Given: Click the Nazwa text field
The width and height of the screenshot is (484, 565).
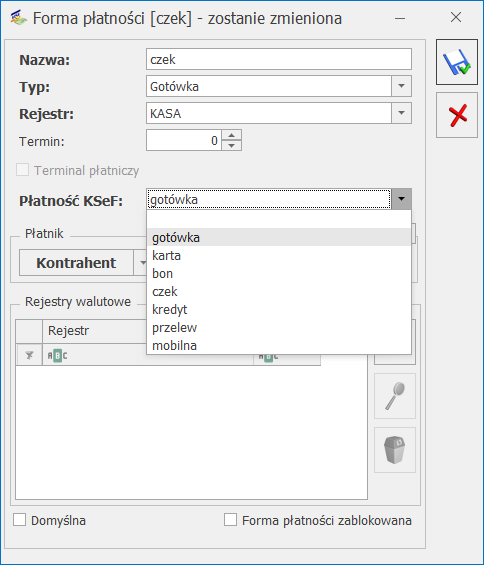Looking at the screenshot, I should (279, 59).
